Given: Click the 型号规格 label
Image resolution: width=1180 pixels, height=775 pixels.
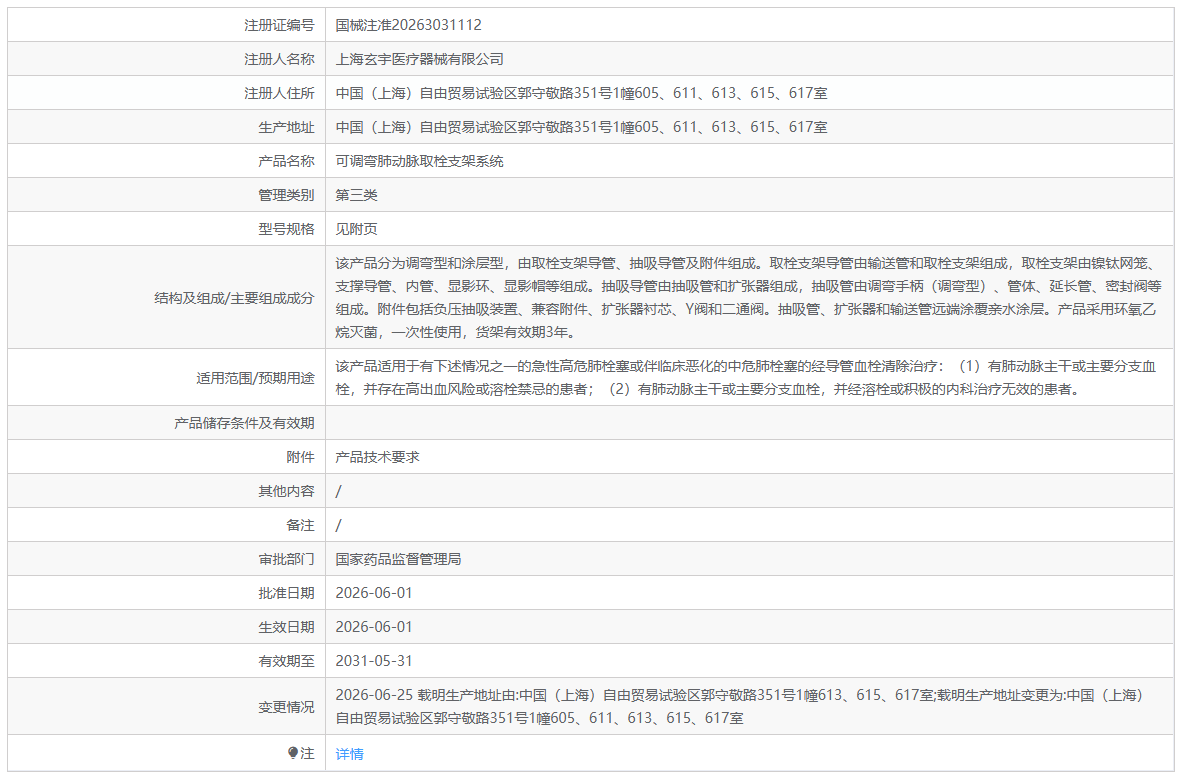Looking at the screenshot, I should click(x=286, y=229).
